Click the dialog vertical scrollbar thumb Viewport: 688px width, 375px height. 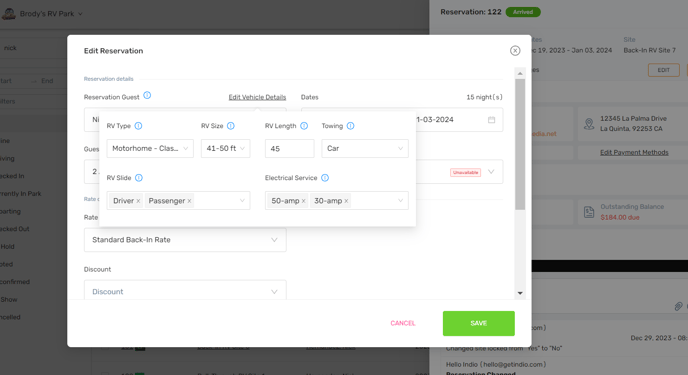pos(520,144)
